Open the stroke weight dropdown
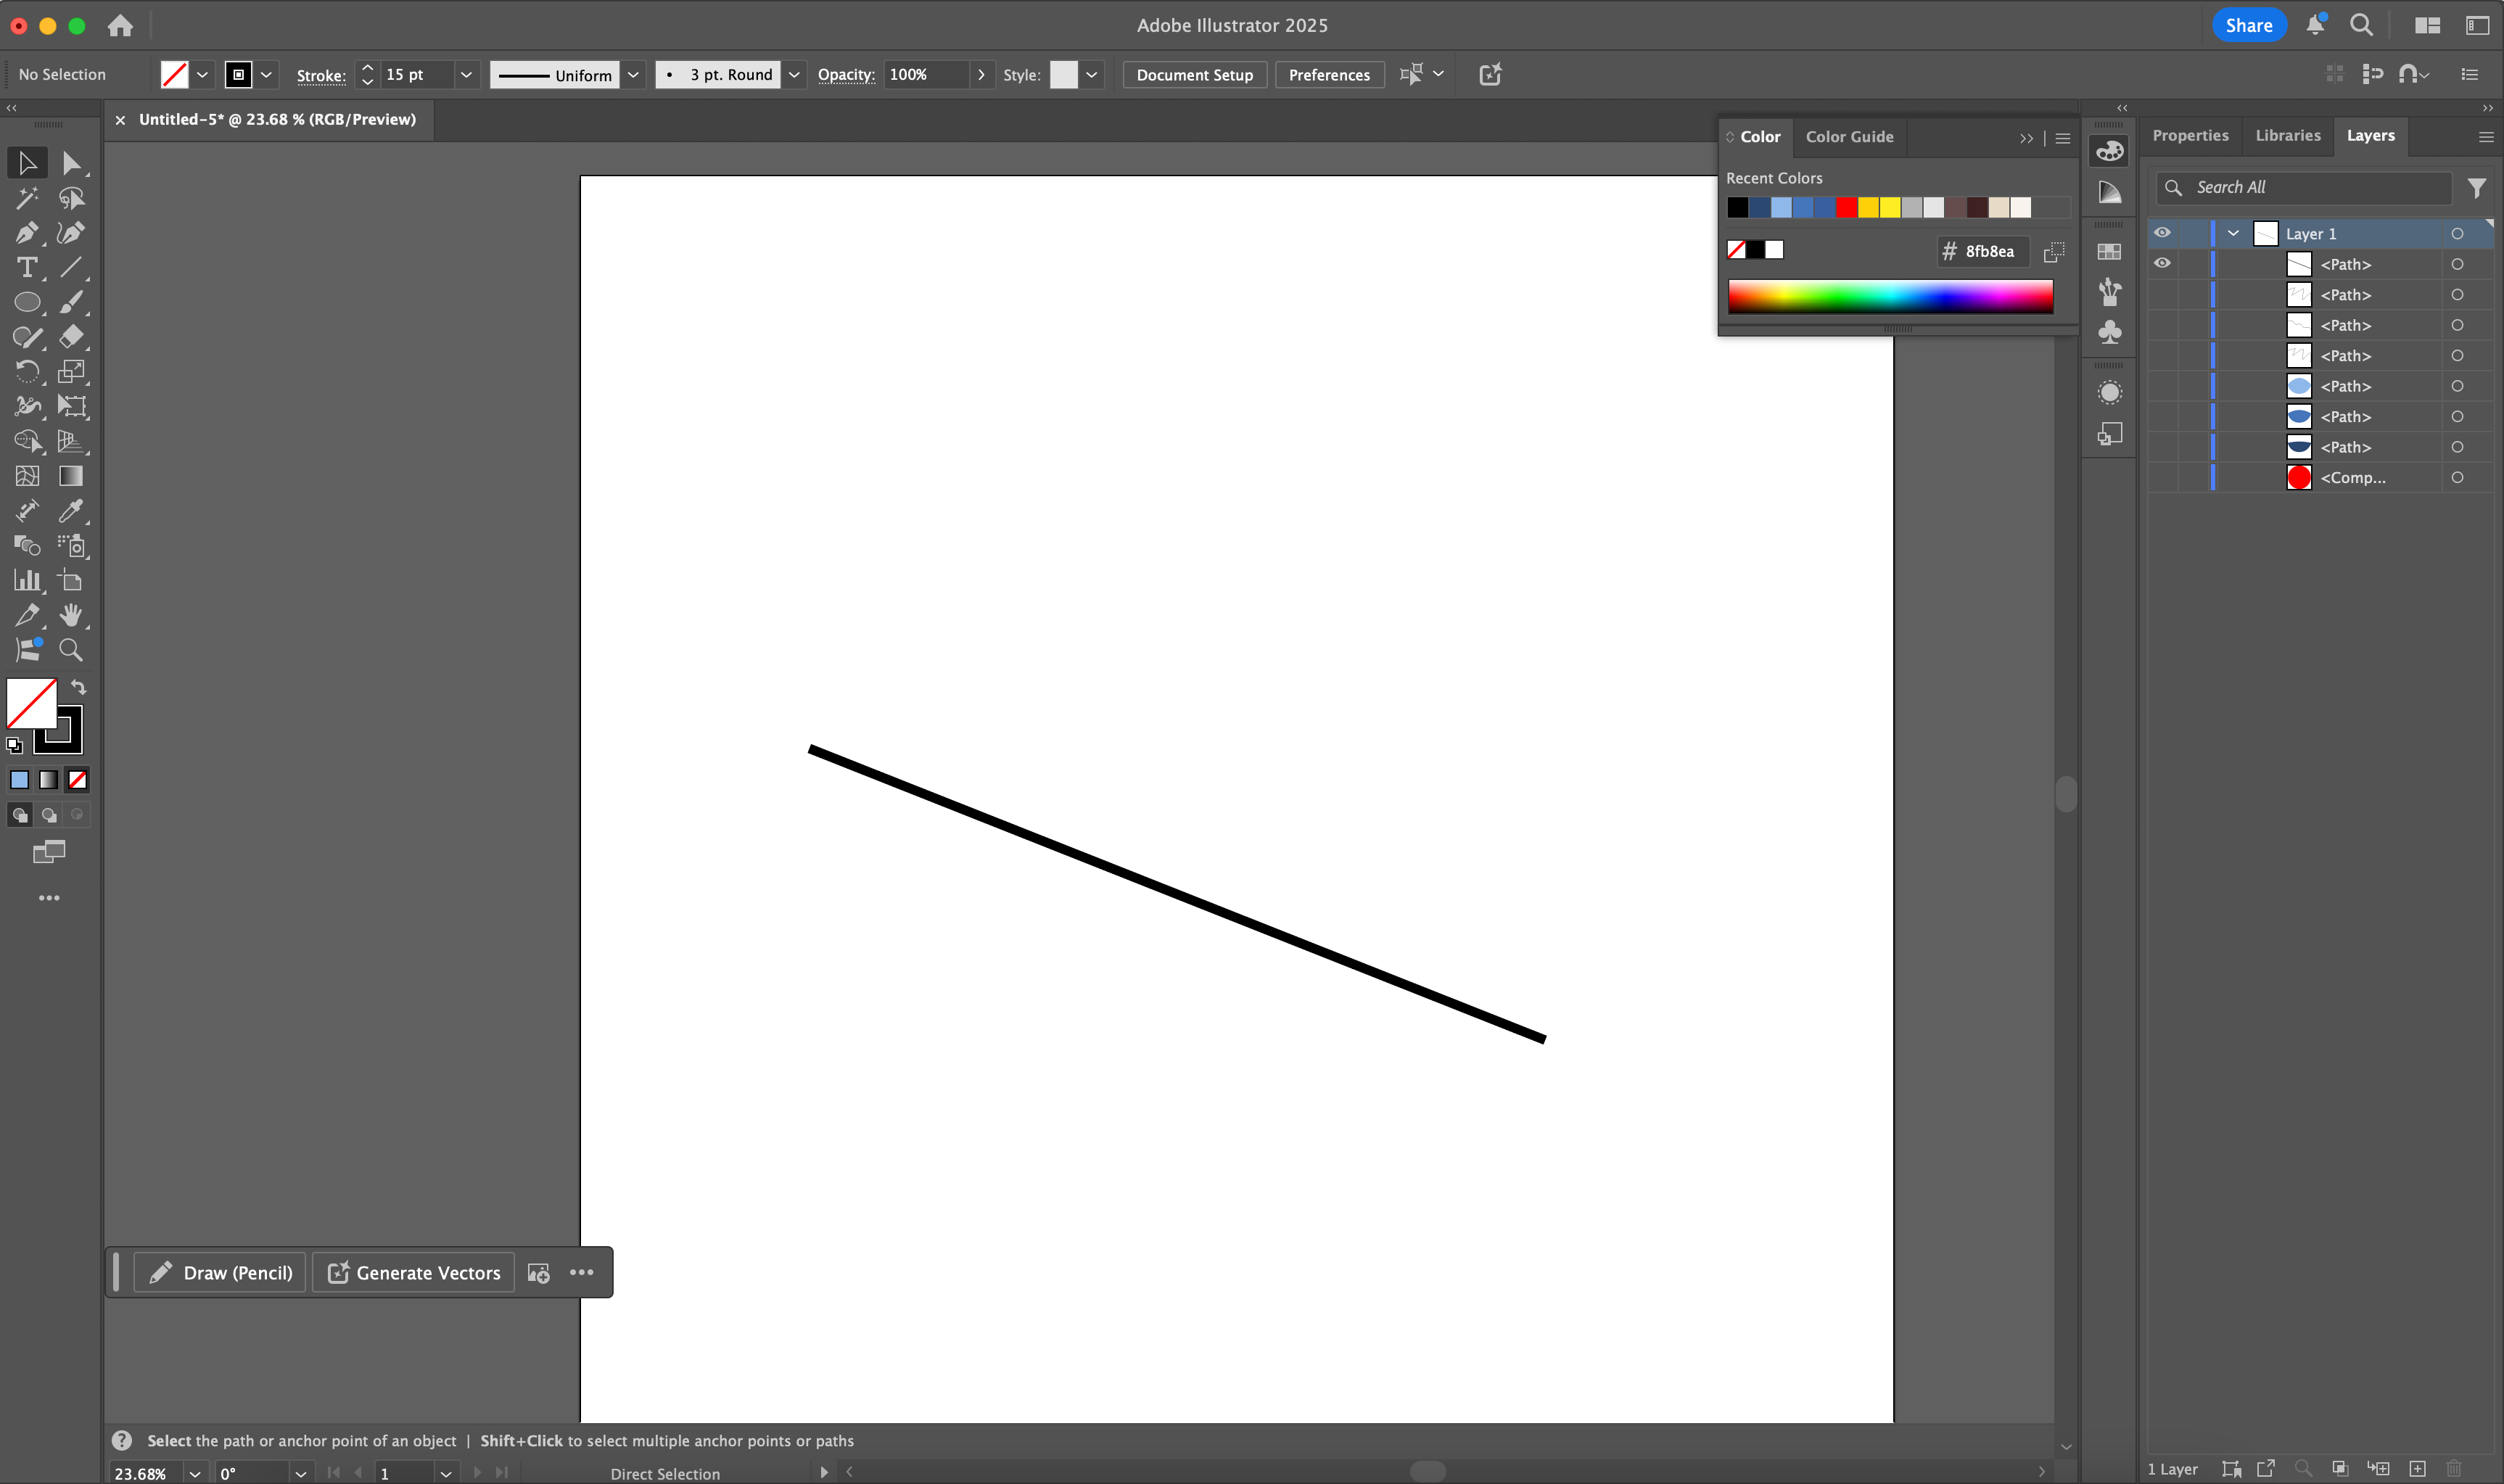This screenshot has width=2504, height=1484. [466, 74]
